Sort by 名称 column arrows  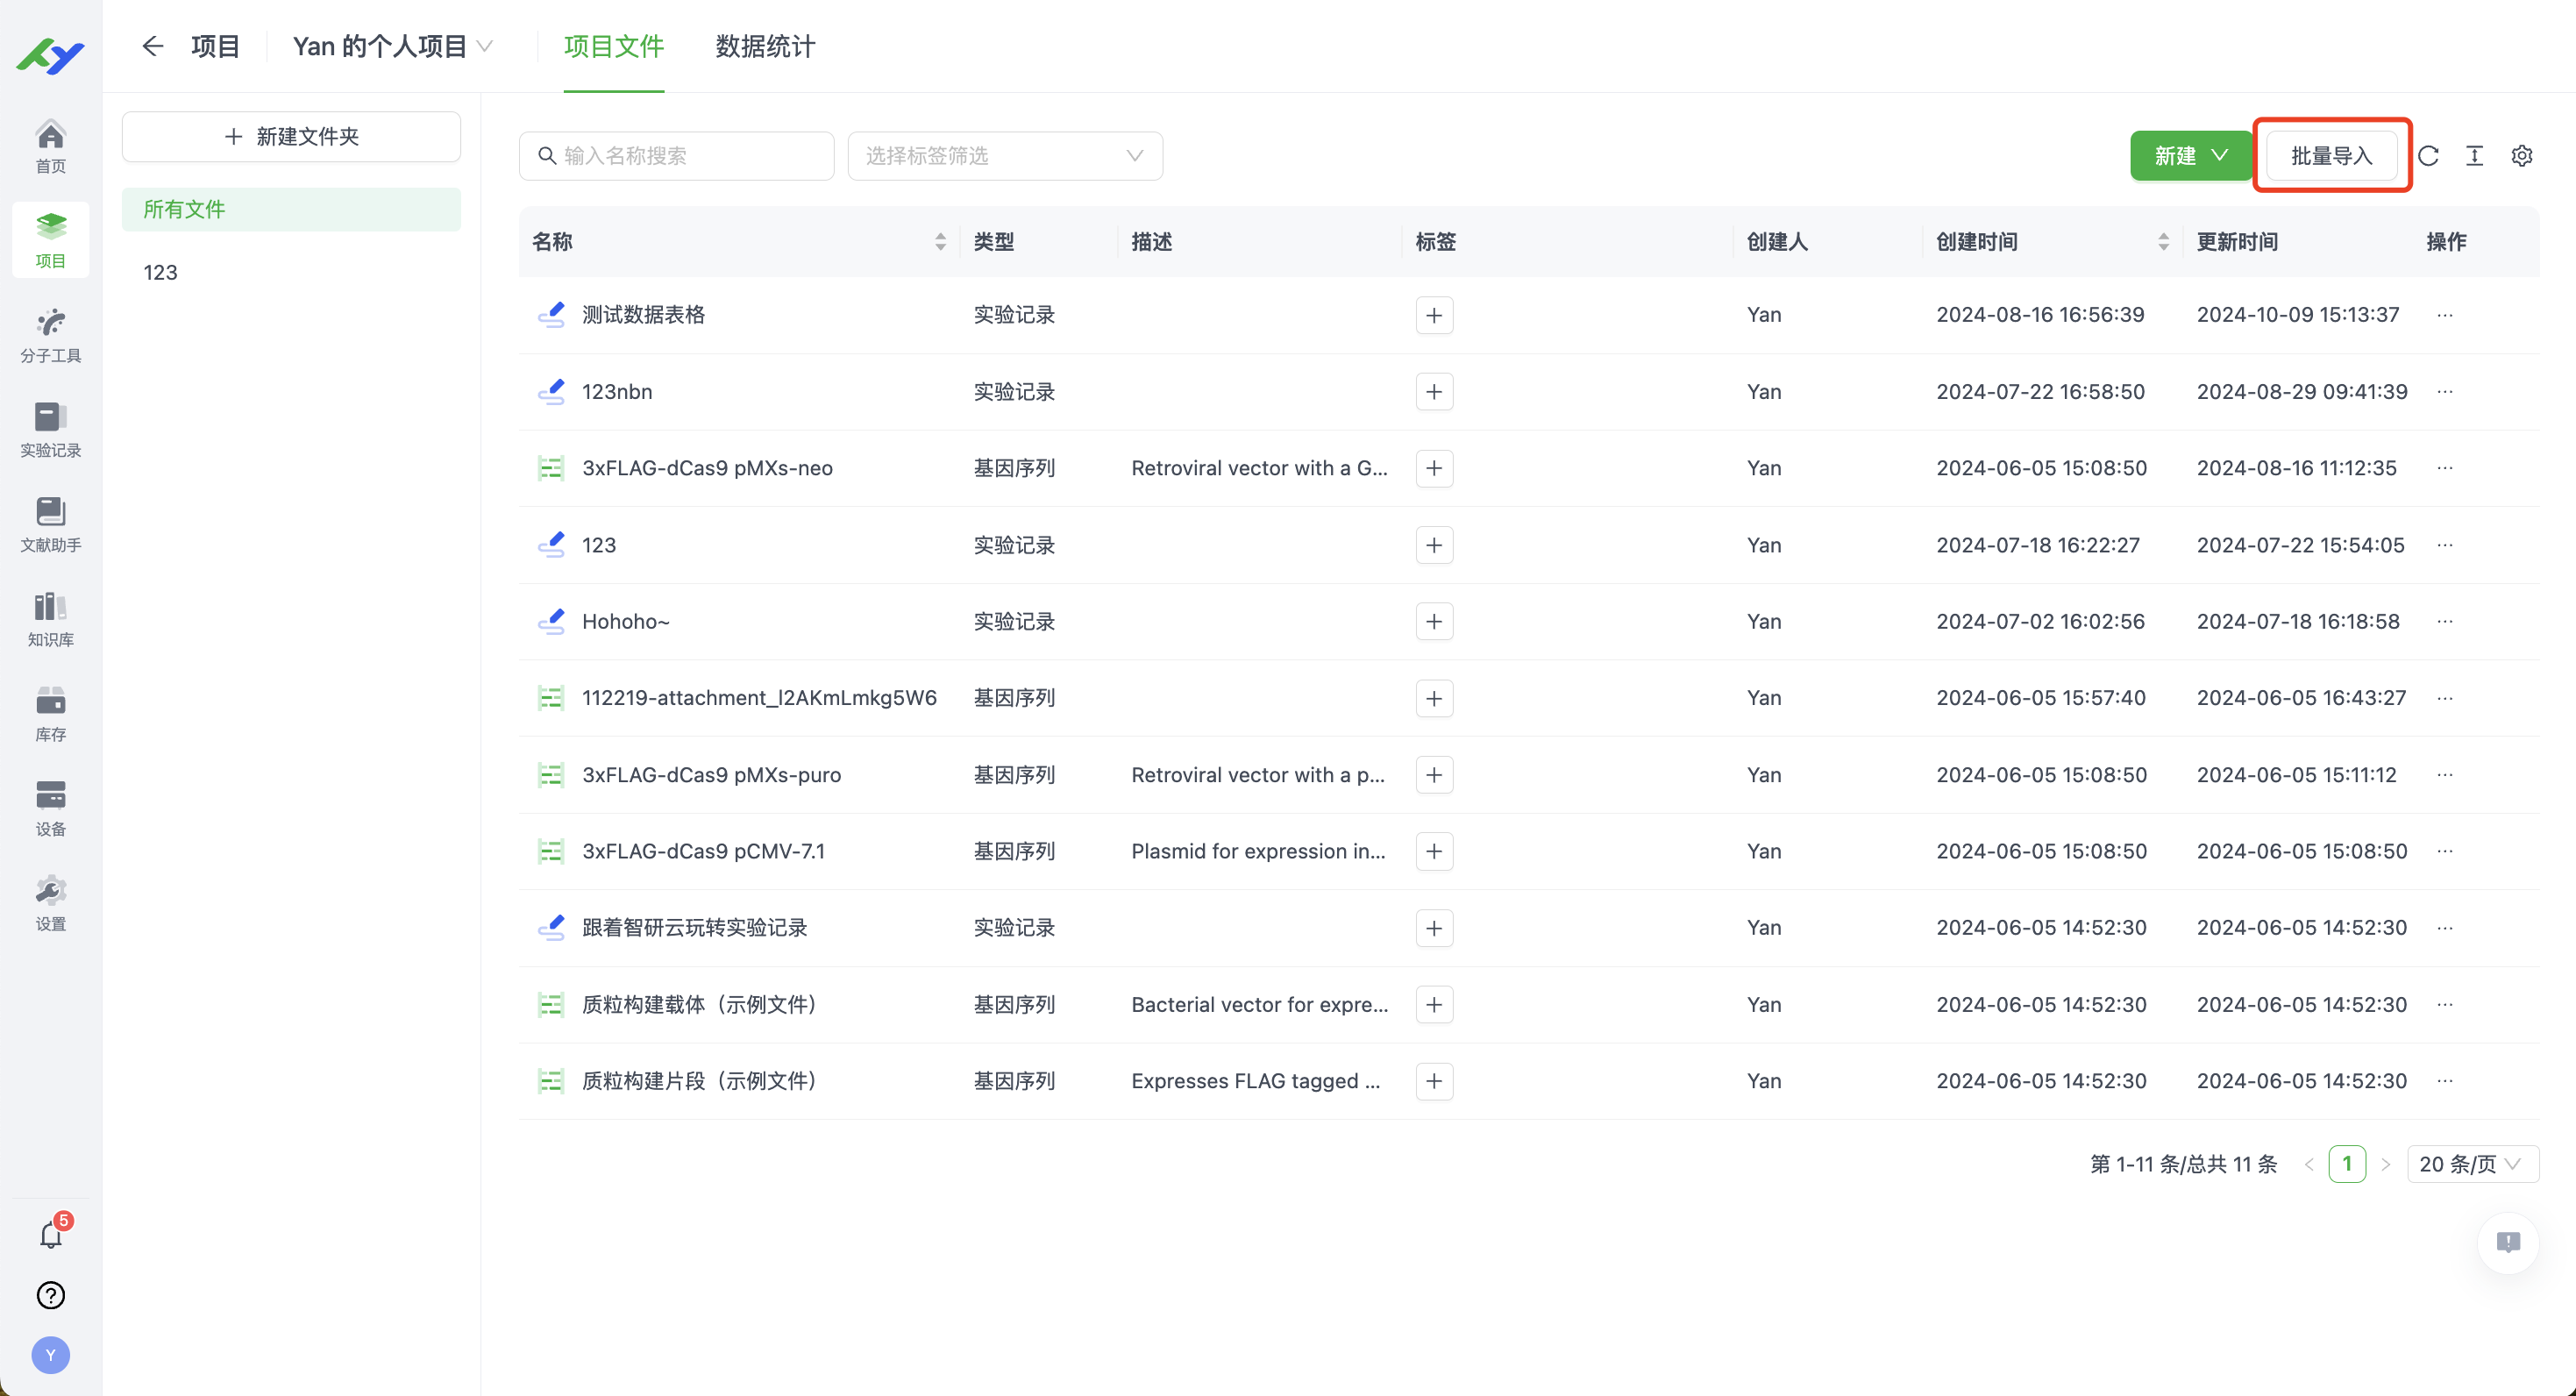tap(940, 241)
